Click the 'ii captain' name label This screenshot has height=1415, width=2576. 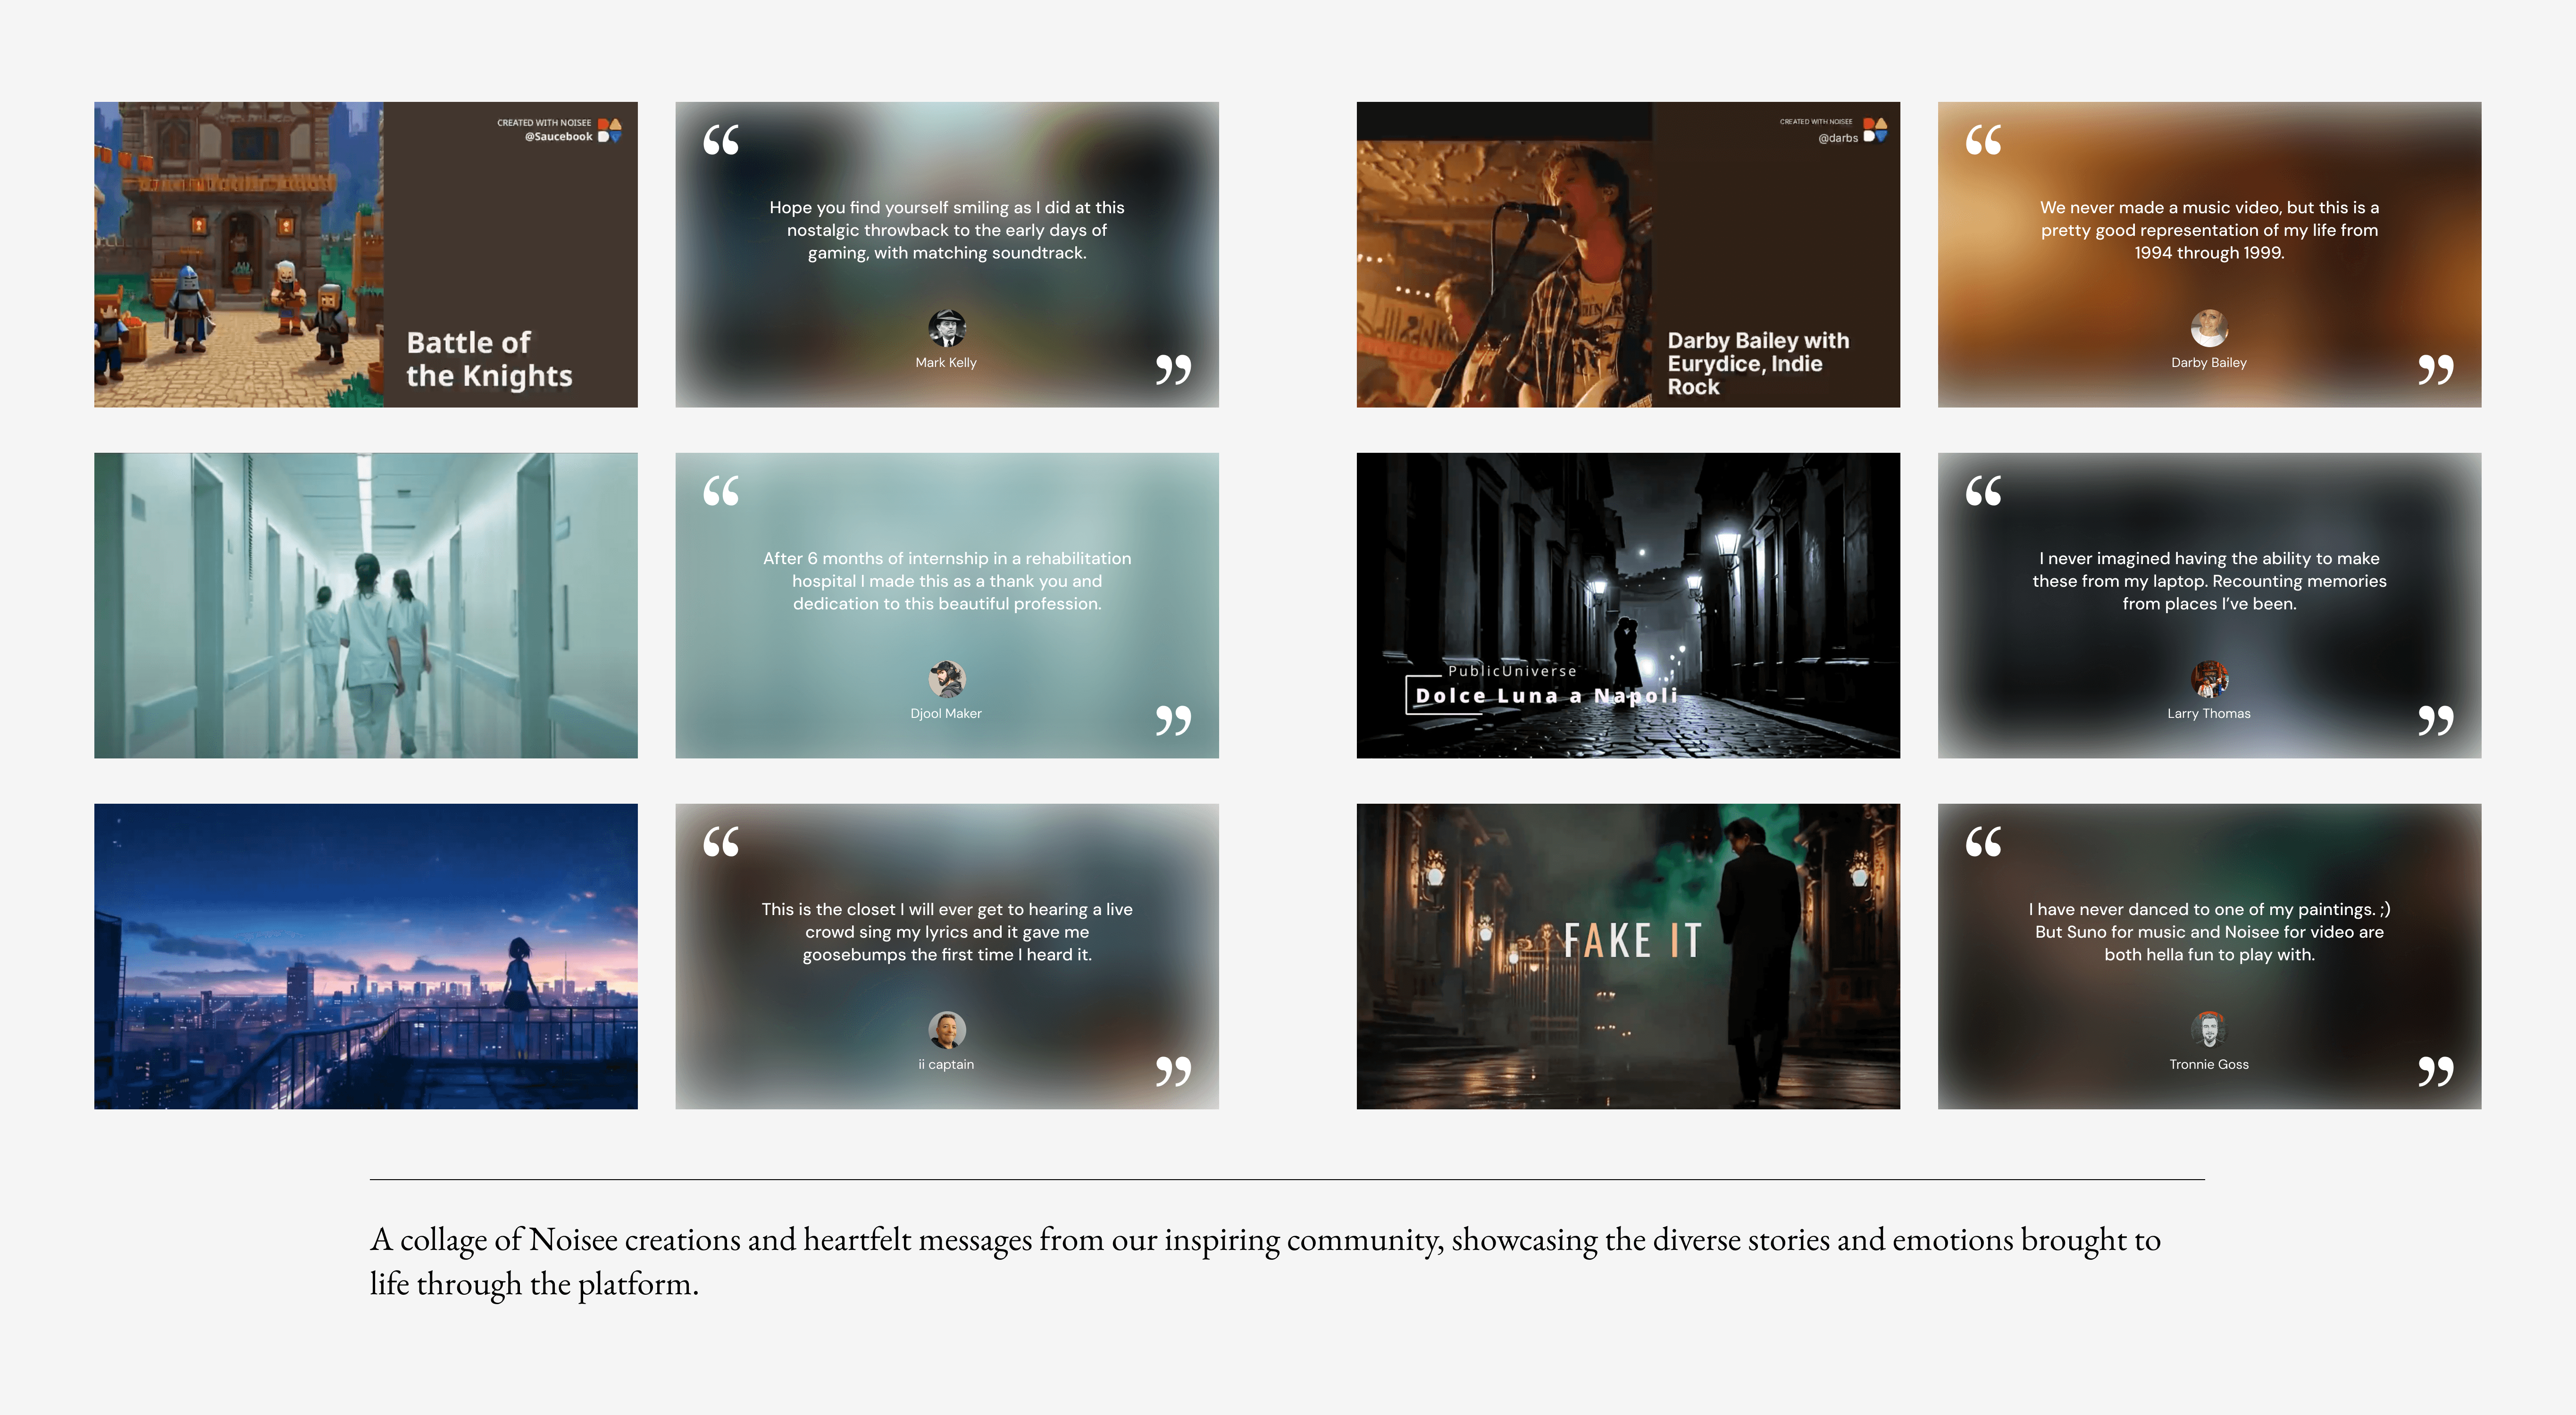pyautogui.click(x=946, y=1065)
